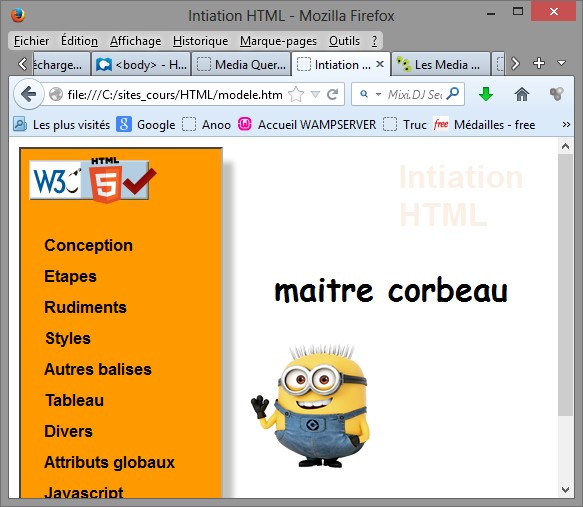Switch to the écharge... tab

[x=61, y=64]
